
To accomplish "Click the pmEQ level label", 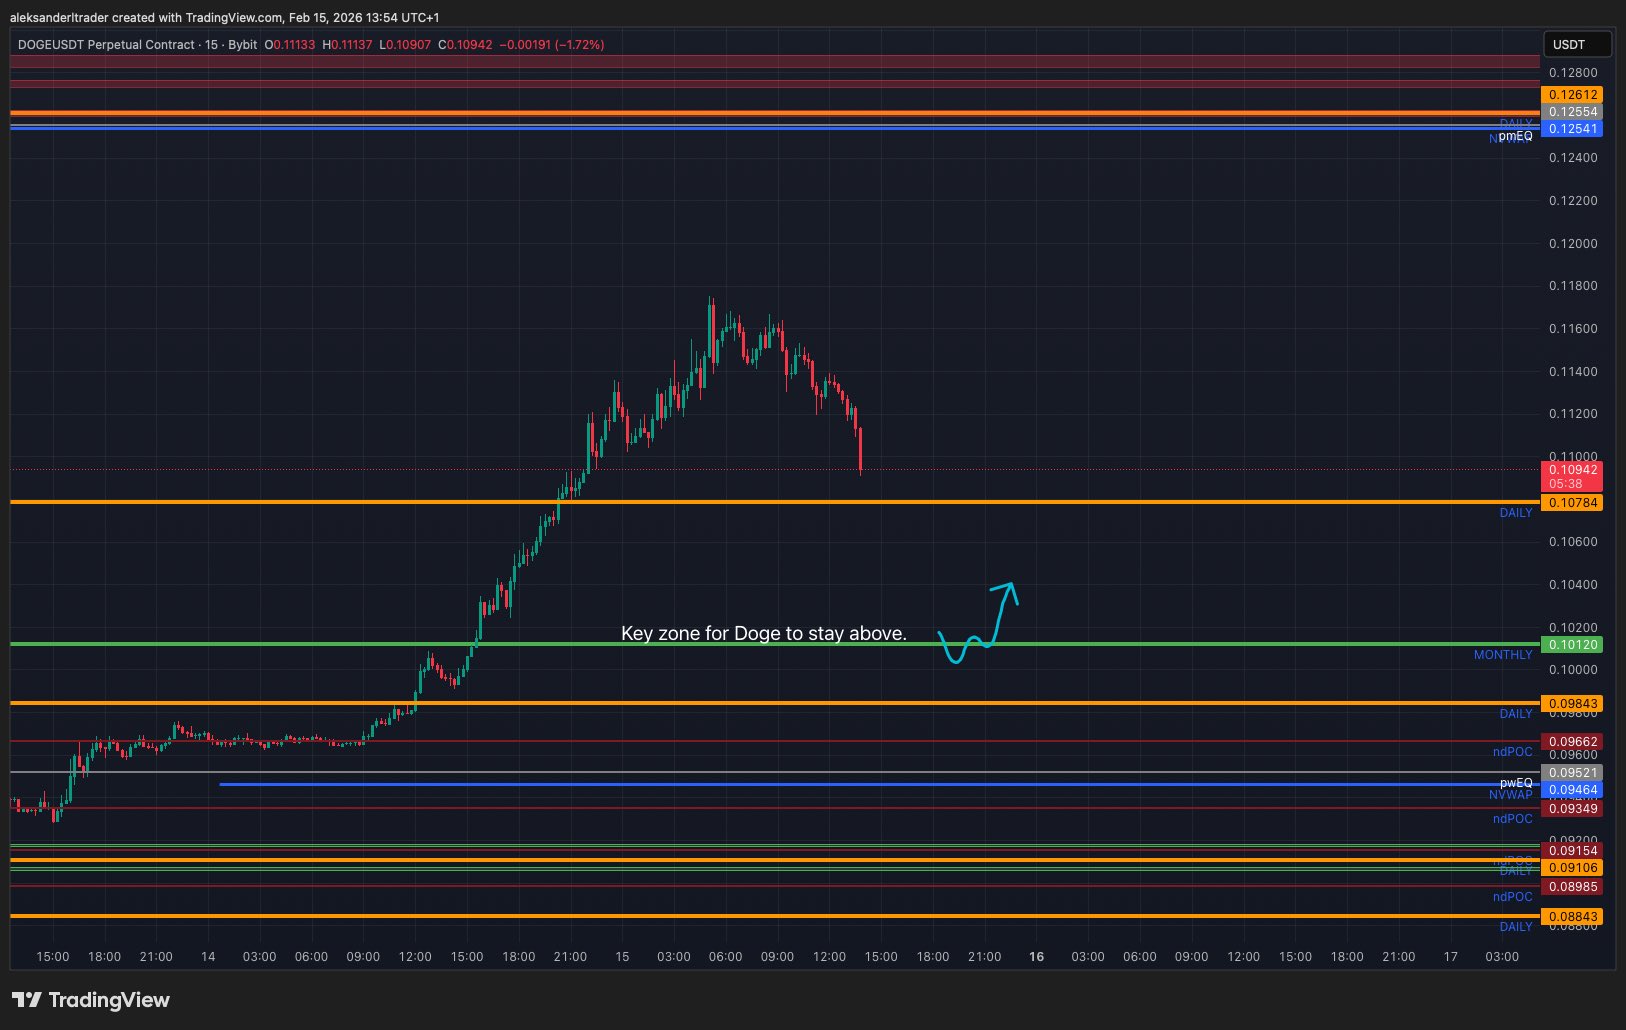I will tap(1516, 136).
